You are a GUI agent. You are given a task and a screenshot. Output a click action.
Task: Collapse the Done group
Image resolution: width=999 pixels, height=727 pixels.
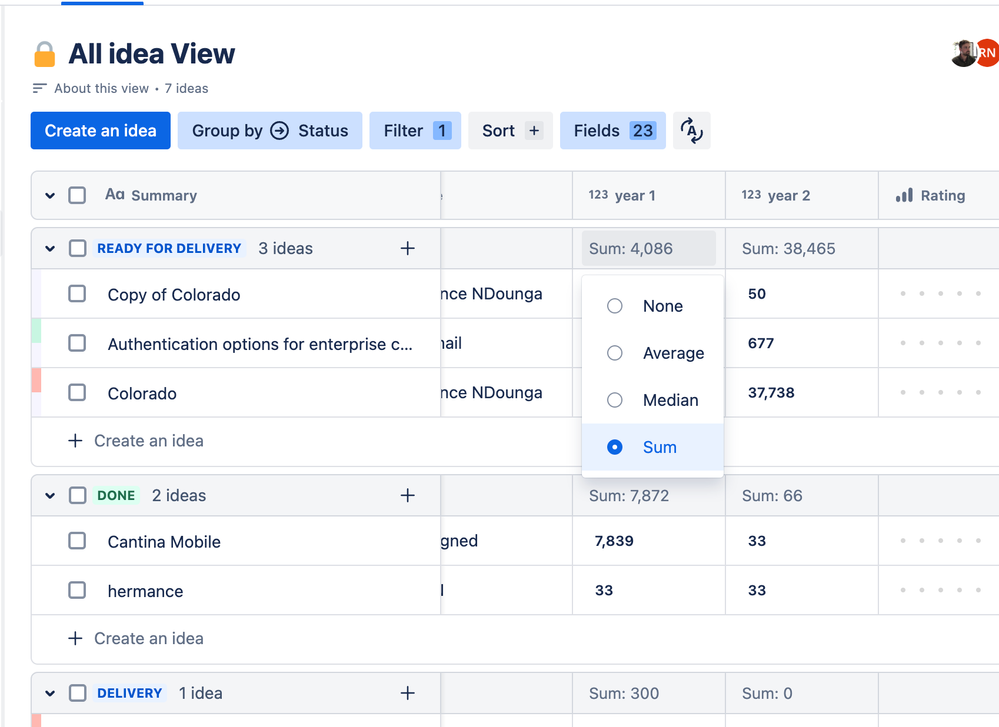tap(50, 496)
